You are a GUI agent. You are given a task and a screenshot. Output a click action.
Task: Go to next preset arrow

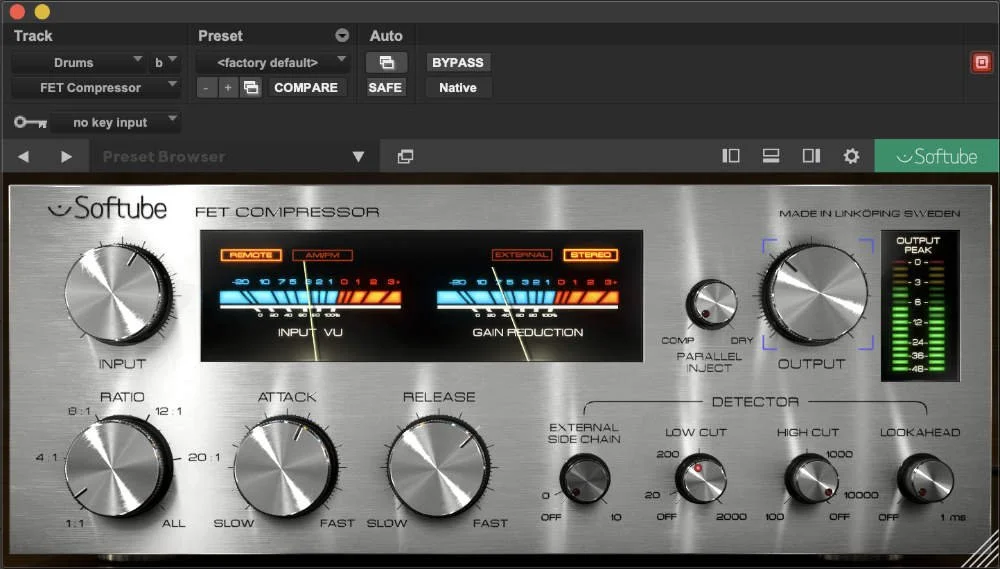coord(66,157)
